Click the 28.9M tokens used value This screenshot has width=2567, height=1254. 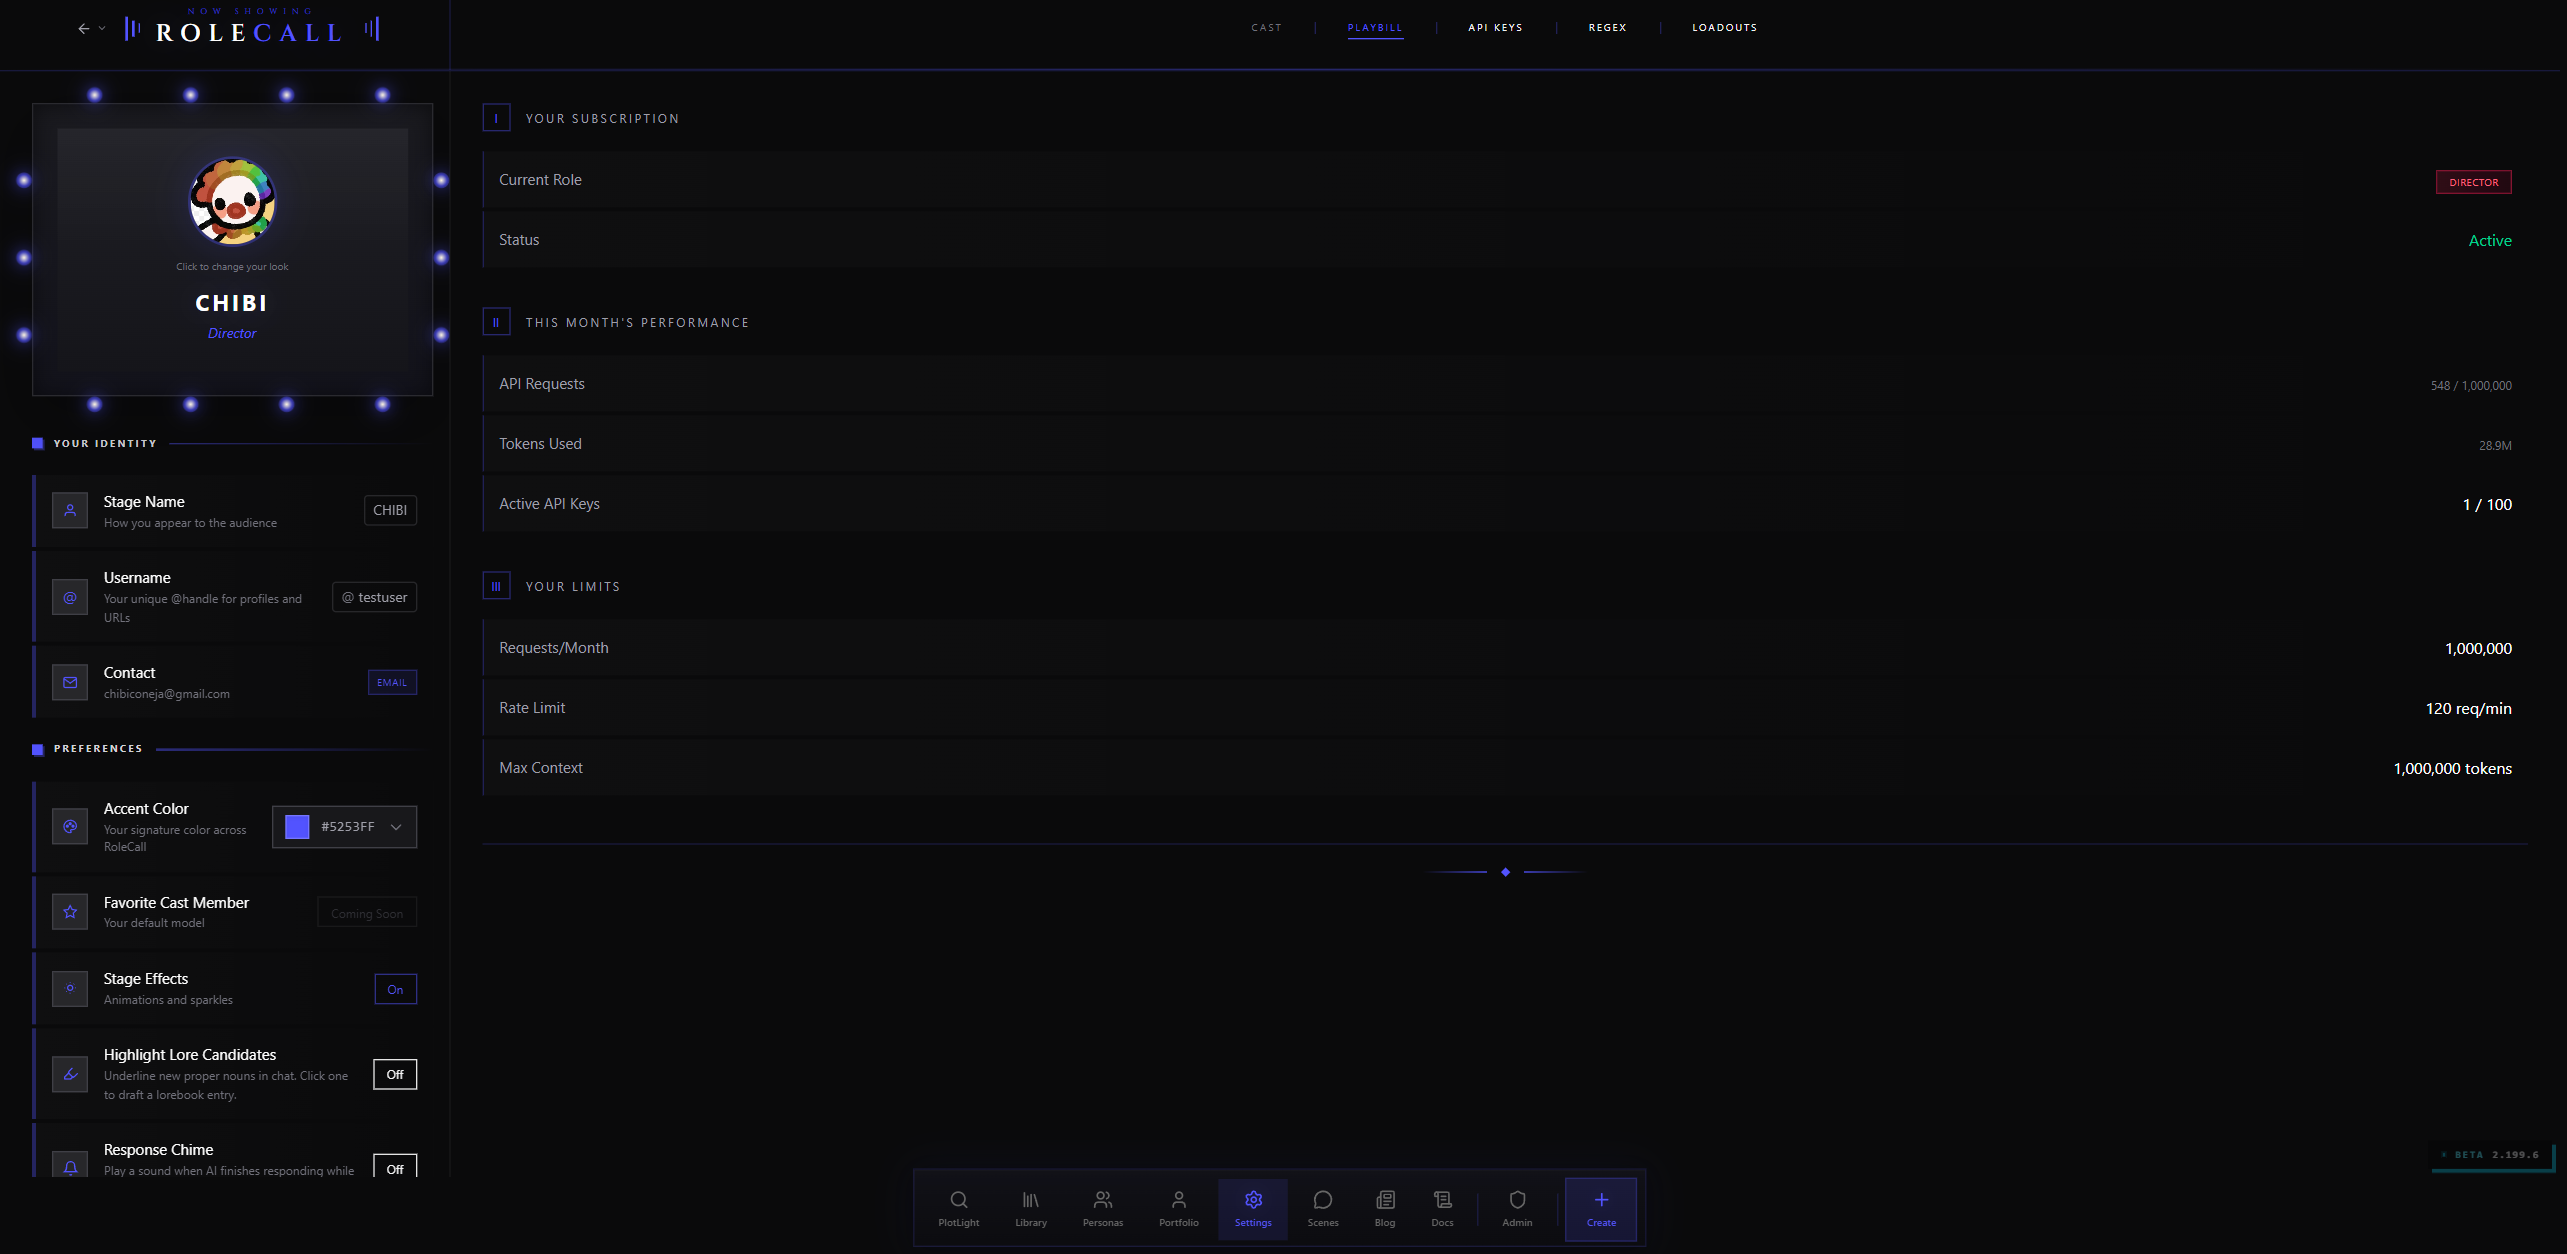click(x=2495, y=445)
